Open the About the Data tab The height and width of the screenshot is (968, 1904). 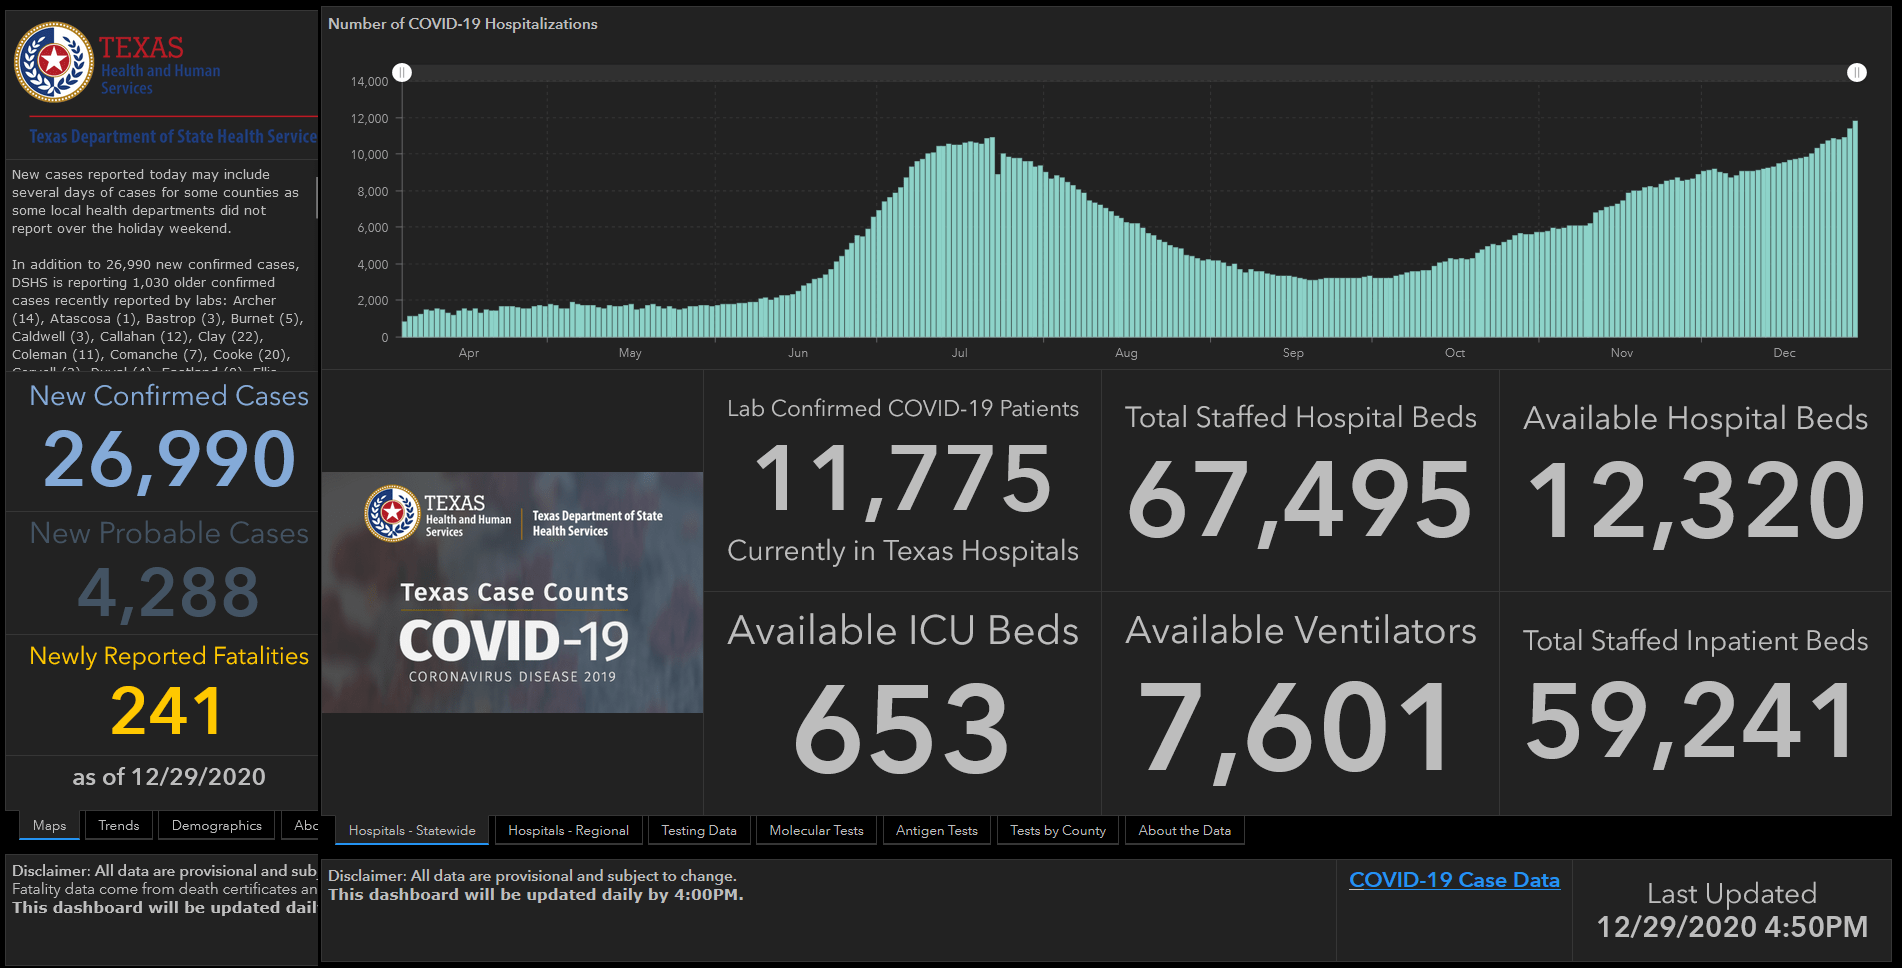(1185, 831)
